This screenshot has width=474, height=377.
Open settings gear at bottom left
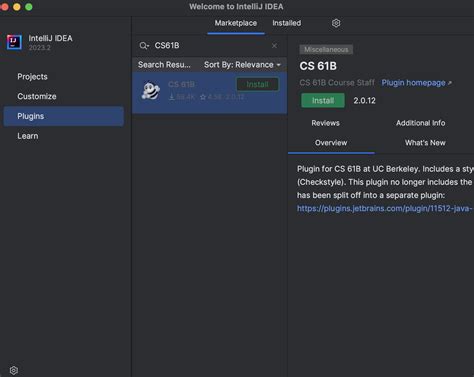point(14,370)
